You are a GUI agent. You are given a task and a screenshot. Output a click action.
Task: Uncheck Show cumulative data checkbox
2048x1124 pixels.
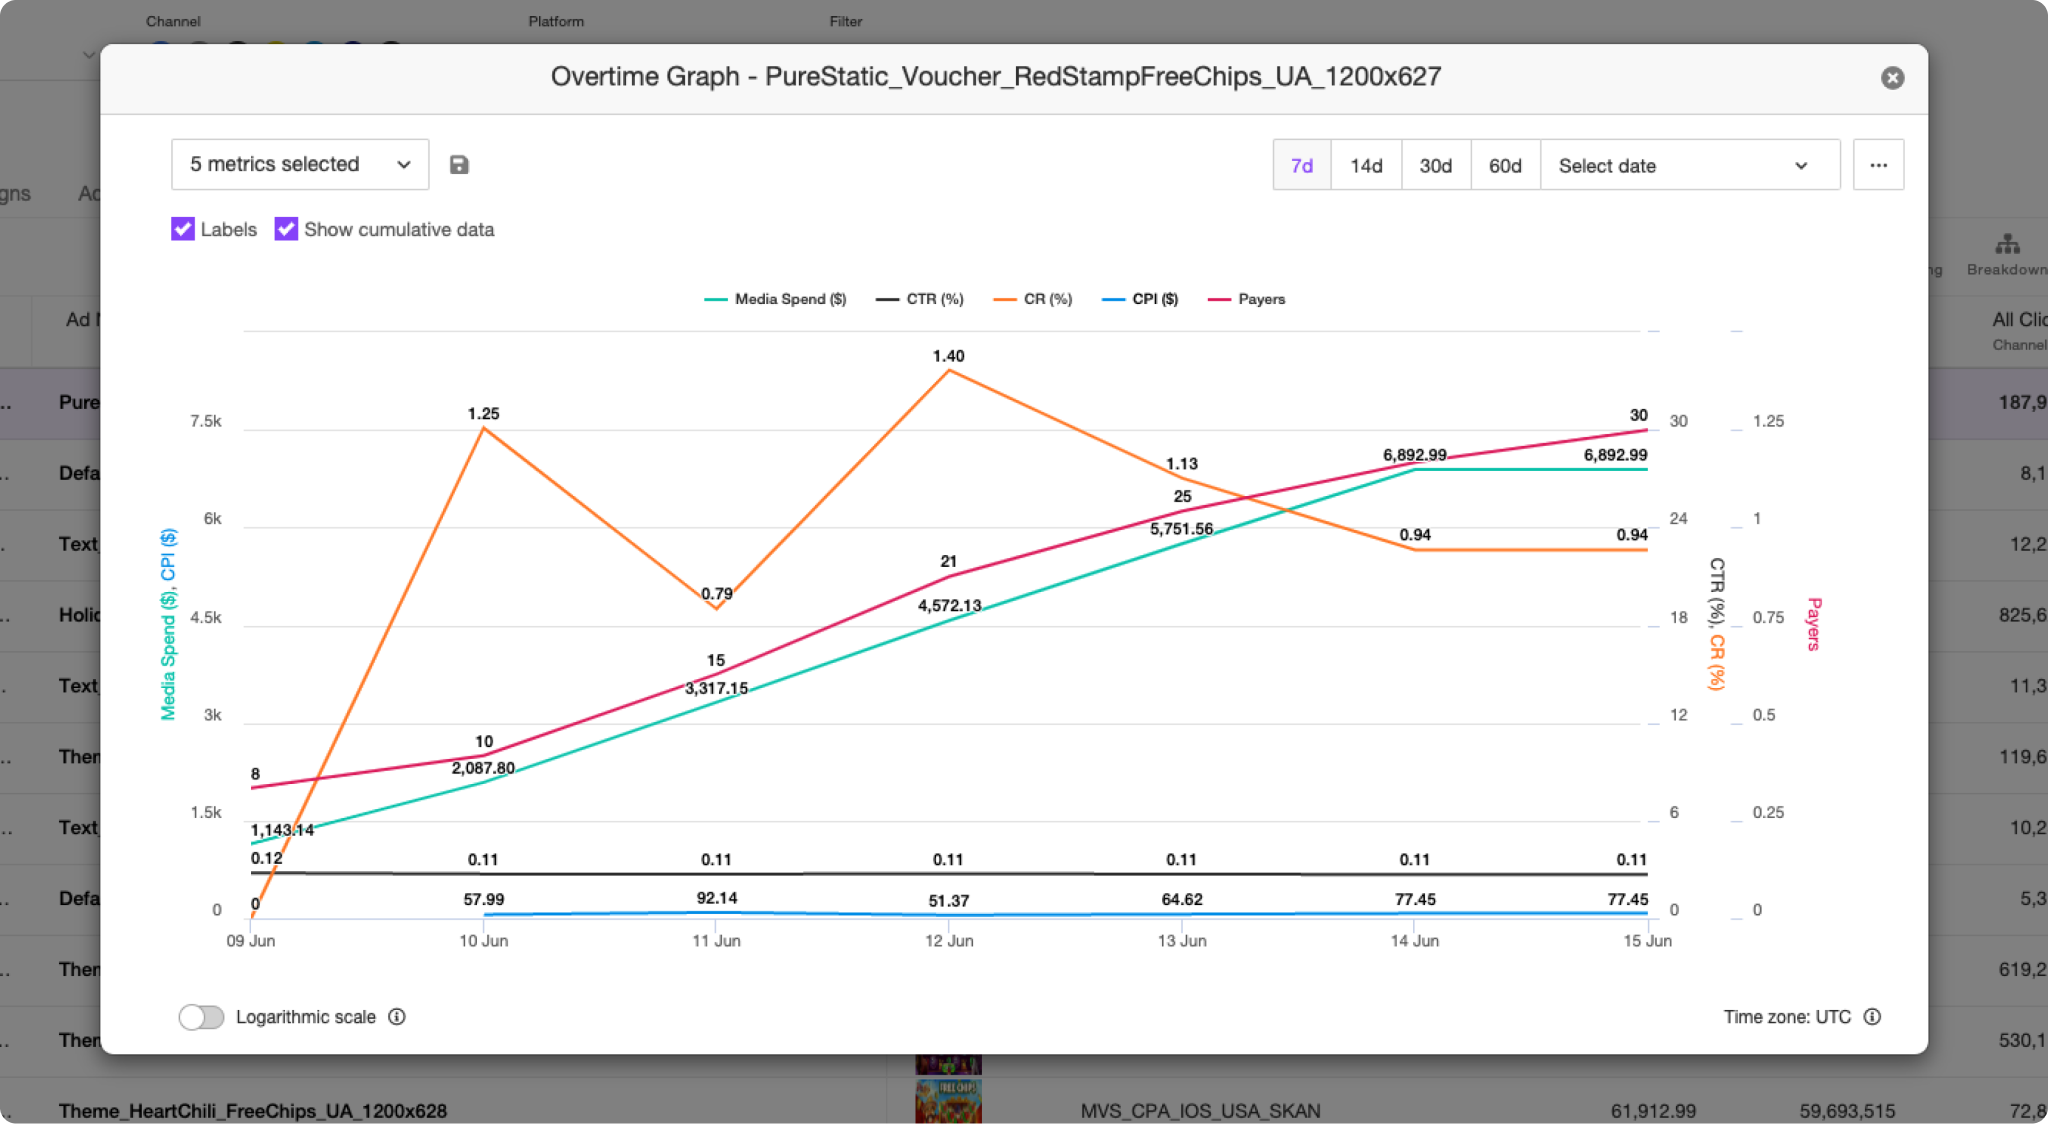pos(286,229)
